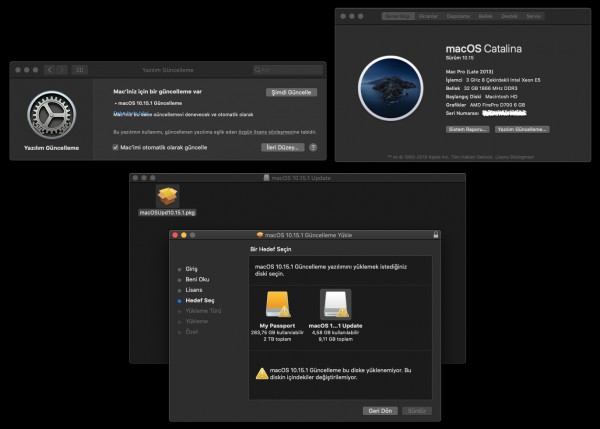The image size is (600, 429).
Task: Select the My Passport disk icon
Action: pos(277,305)
